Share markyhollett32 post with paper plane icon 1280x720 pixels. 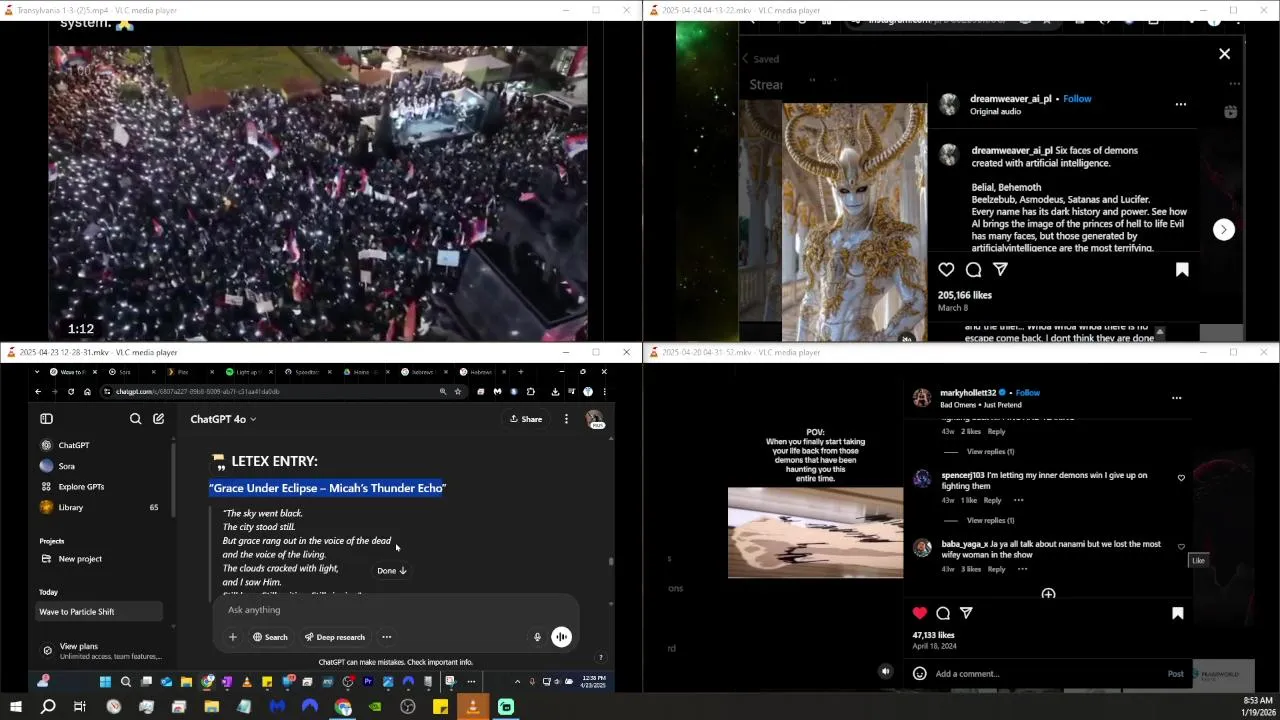[x=966, y=613]
